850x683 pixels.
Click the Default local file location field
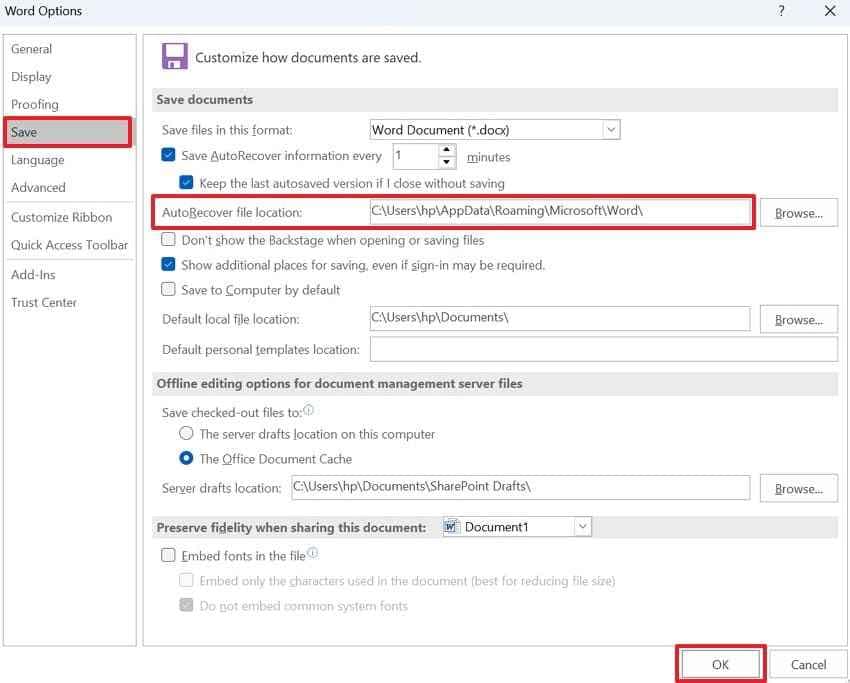559,319
